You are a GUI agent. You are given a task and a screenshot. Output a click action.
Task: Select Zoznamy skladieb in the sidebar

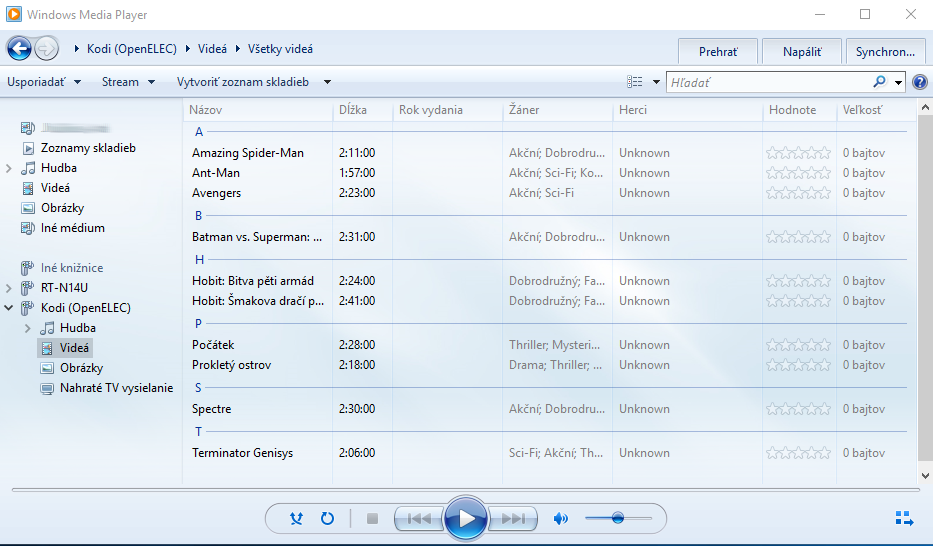click(x=88, y=148)
